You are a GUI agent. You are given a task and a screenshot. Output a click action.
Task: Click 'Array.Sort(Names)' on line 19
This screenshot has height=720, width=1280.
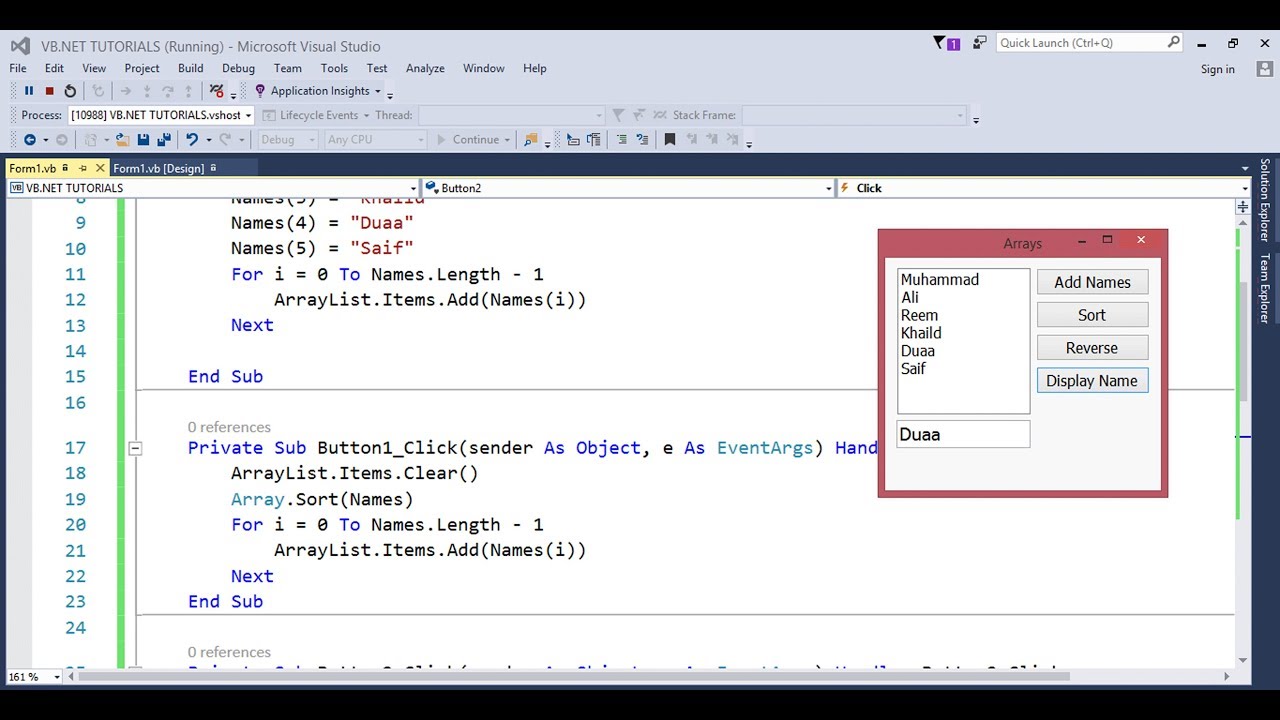(x=322, y=499)
